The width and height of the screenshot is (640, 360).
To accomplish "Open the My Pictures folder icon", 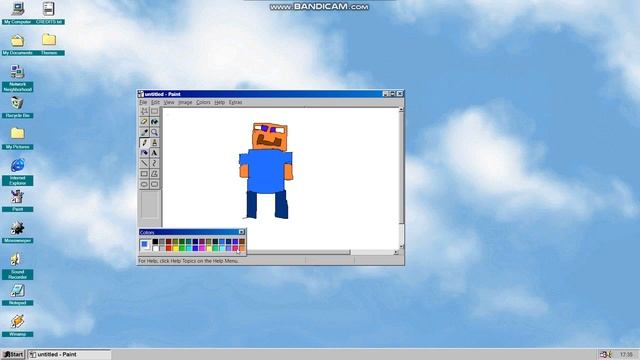I will pyautogui.click(x=18, y=138).
